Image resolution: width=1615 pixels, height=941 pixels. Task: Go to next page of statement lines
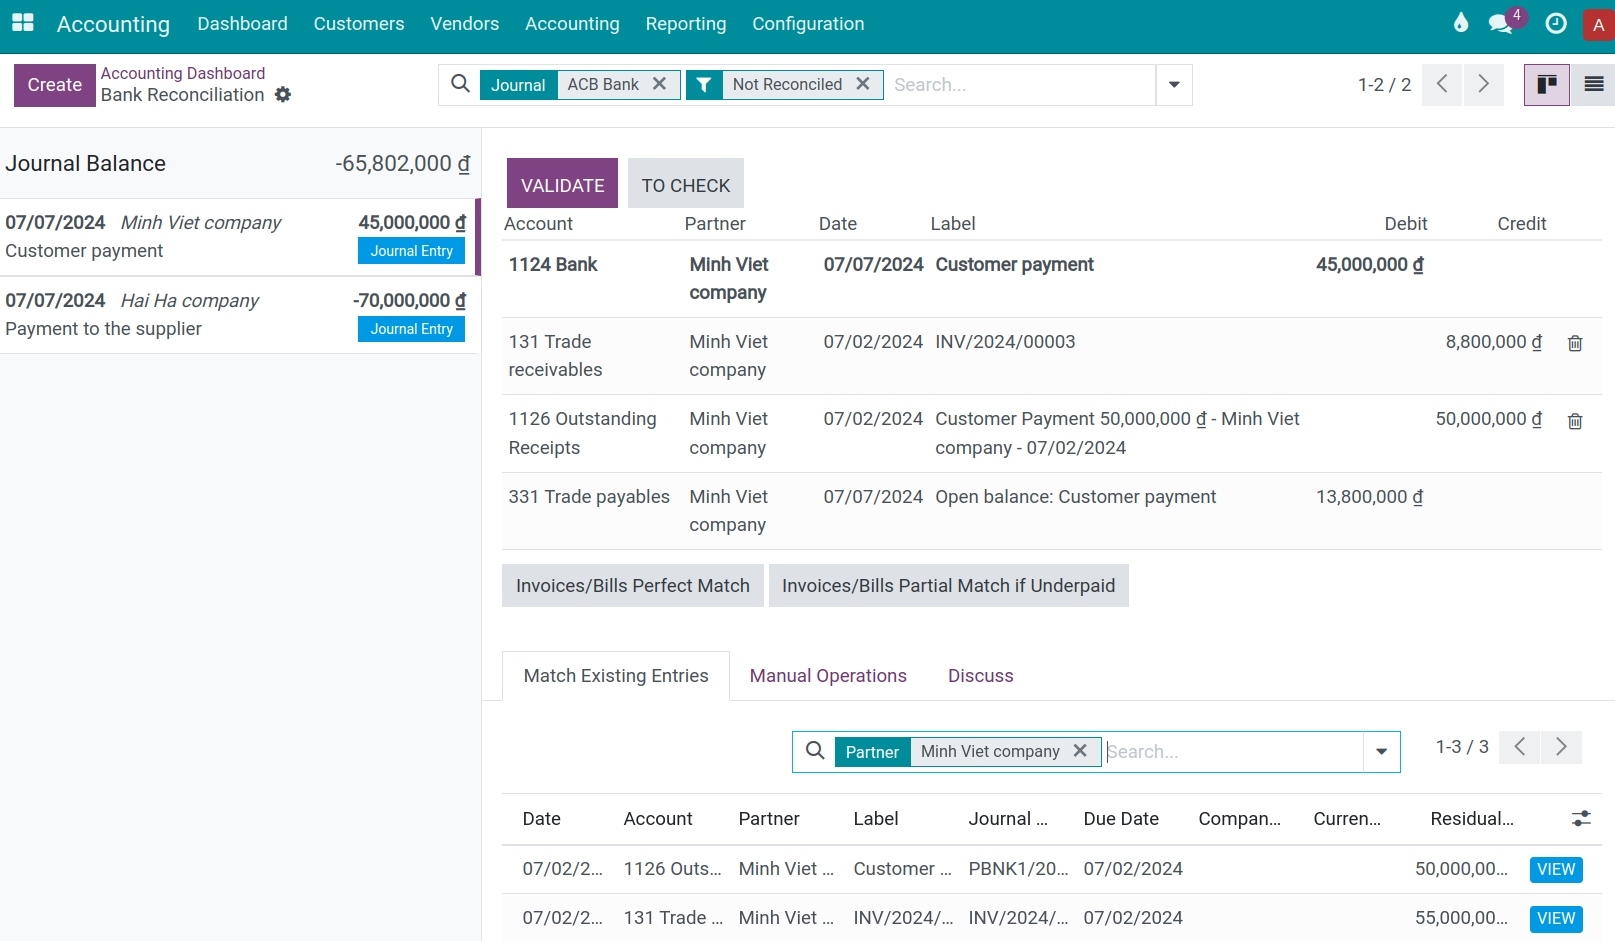[x=1484, y=84]
